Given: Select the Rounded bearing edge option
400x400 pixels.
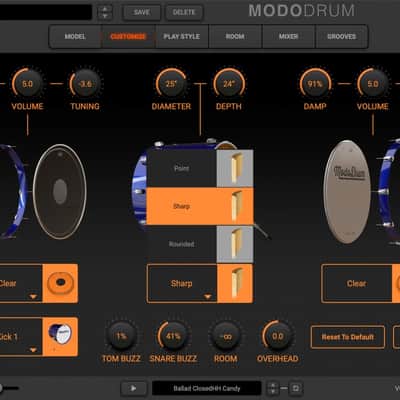Looking at the screenshot, I should 182,244.
